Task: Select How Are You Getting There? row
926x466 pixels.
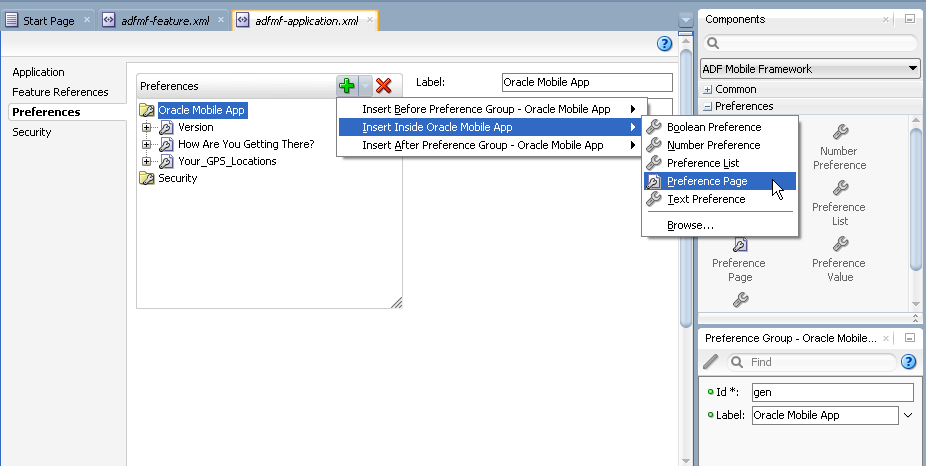Action: point(246,145)
